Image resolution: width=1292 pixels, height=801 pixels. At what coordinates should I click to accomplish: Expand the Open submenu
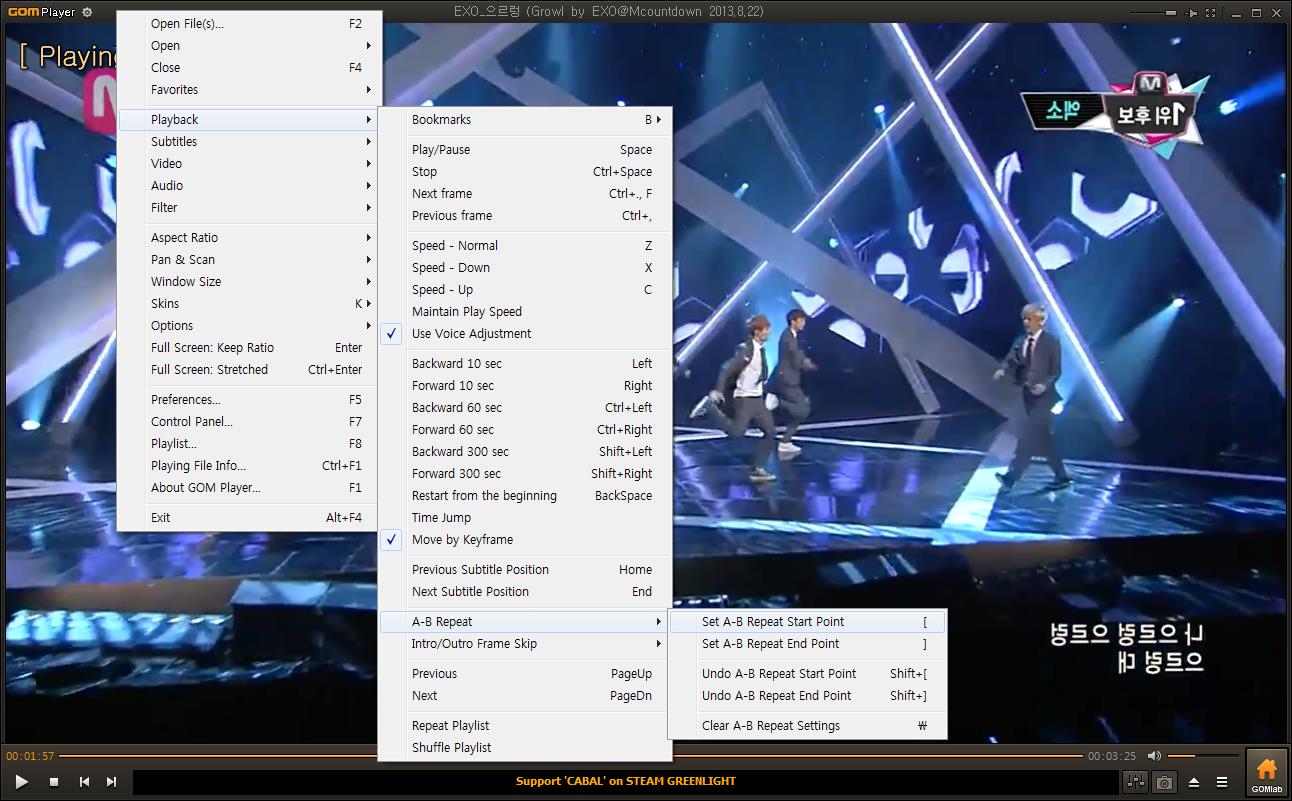(249, 46)
